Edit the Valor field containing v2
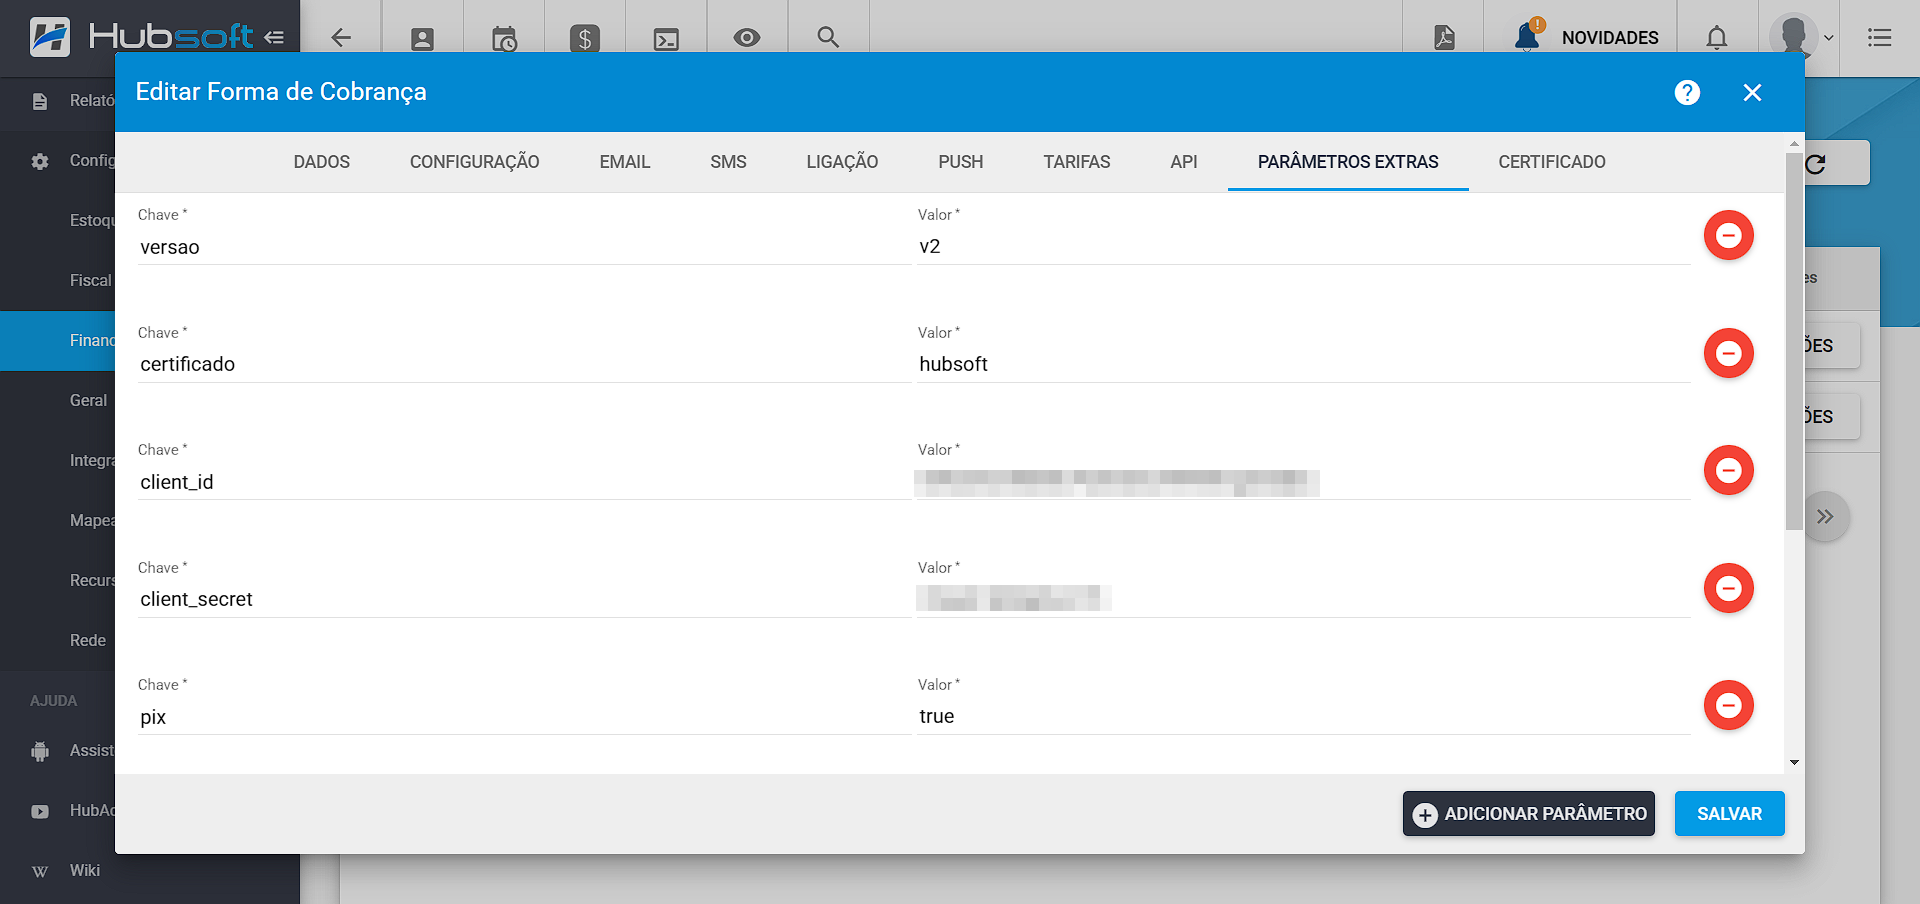Screen dimensions: 1920x904 (x=1303, y=247)
